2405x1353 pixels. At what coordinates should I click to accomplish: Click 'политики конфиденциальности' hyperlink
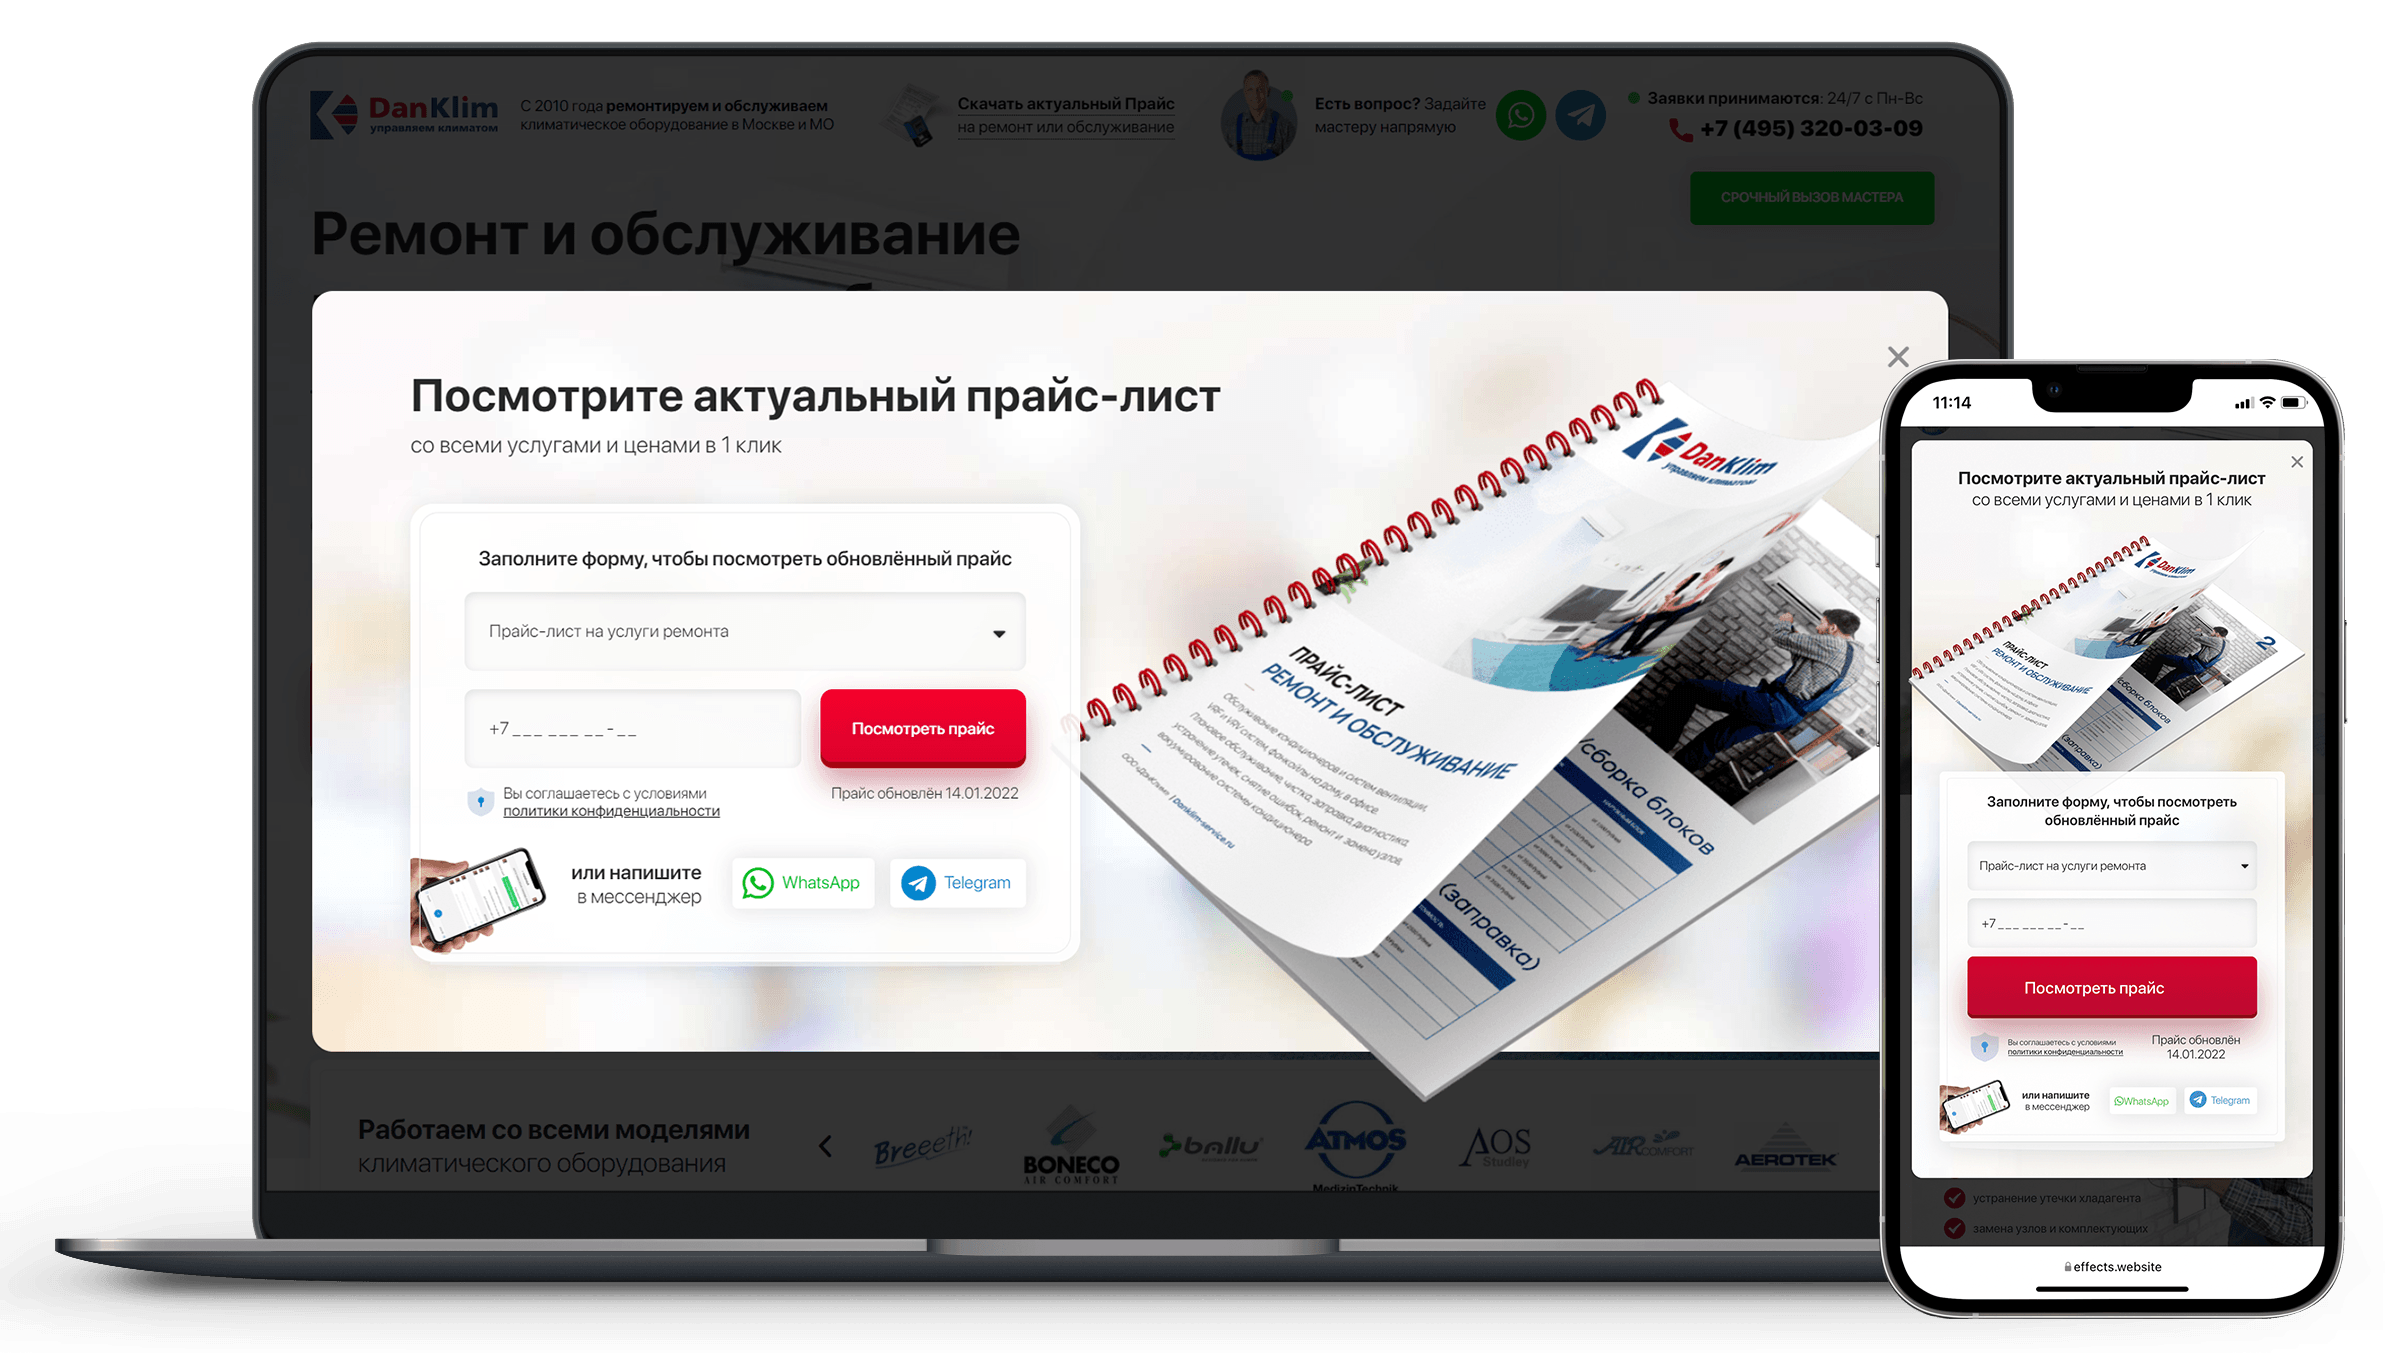pyautogui.click(x=613, y=813)
